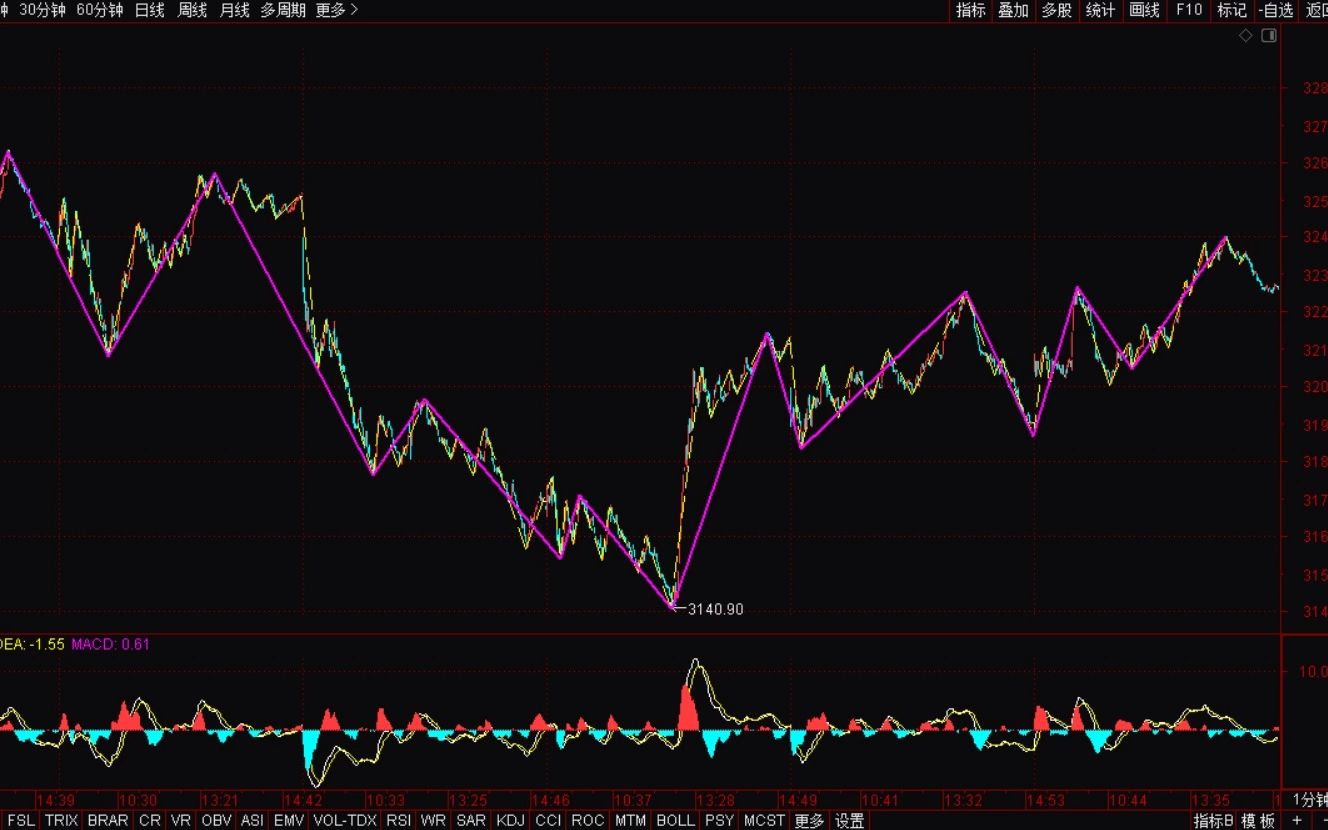Screen dimensions: 1328x830
Task: Select the 月线 monthly chart period
Action: tap(234, 10)
